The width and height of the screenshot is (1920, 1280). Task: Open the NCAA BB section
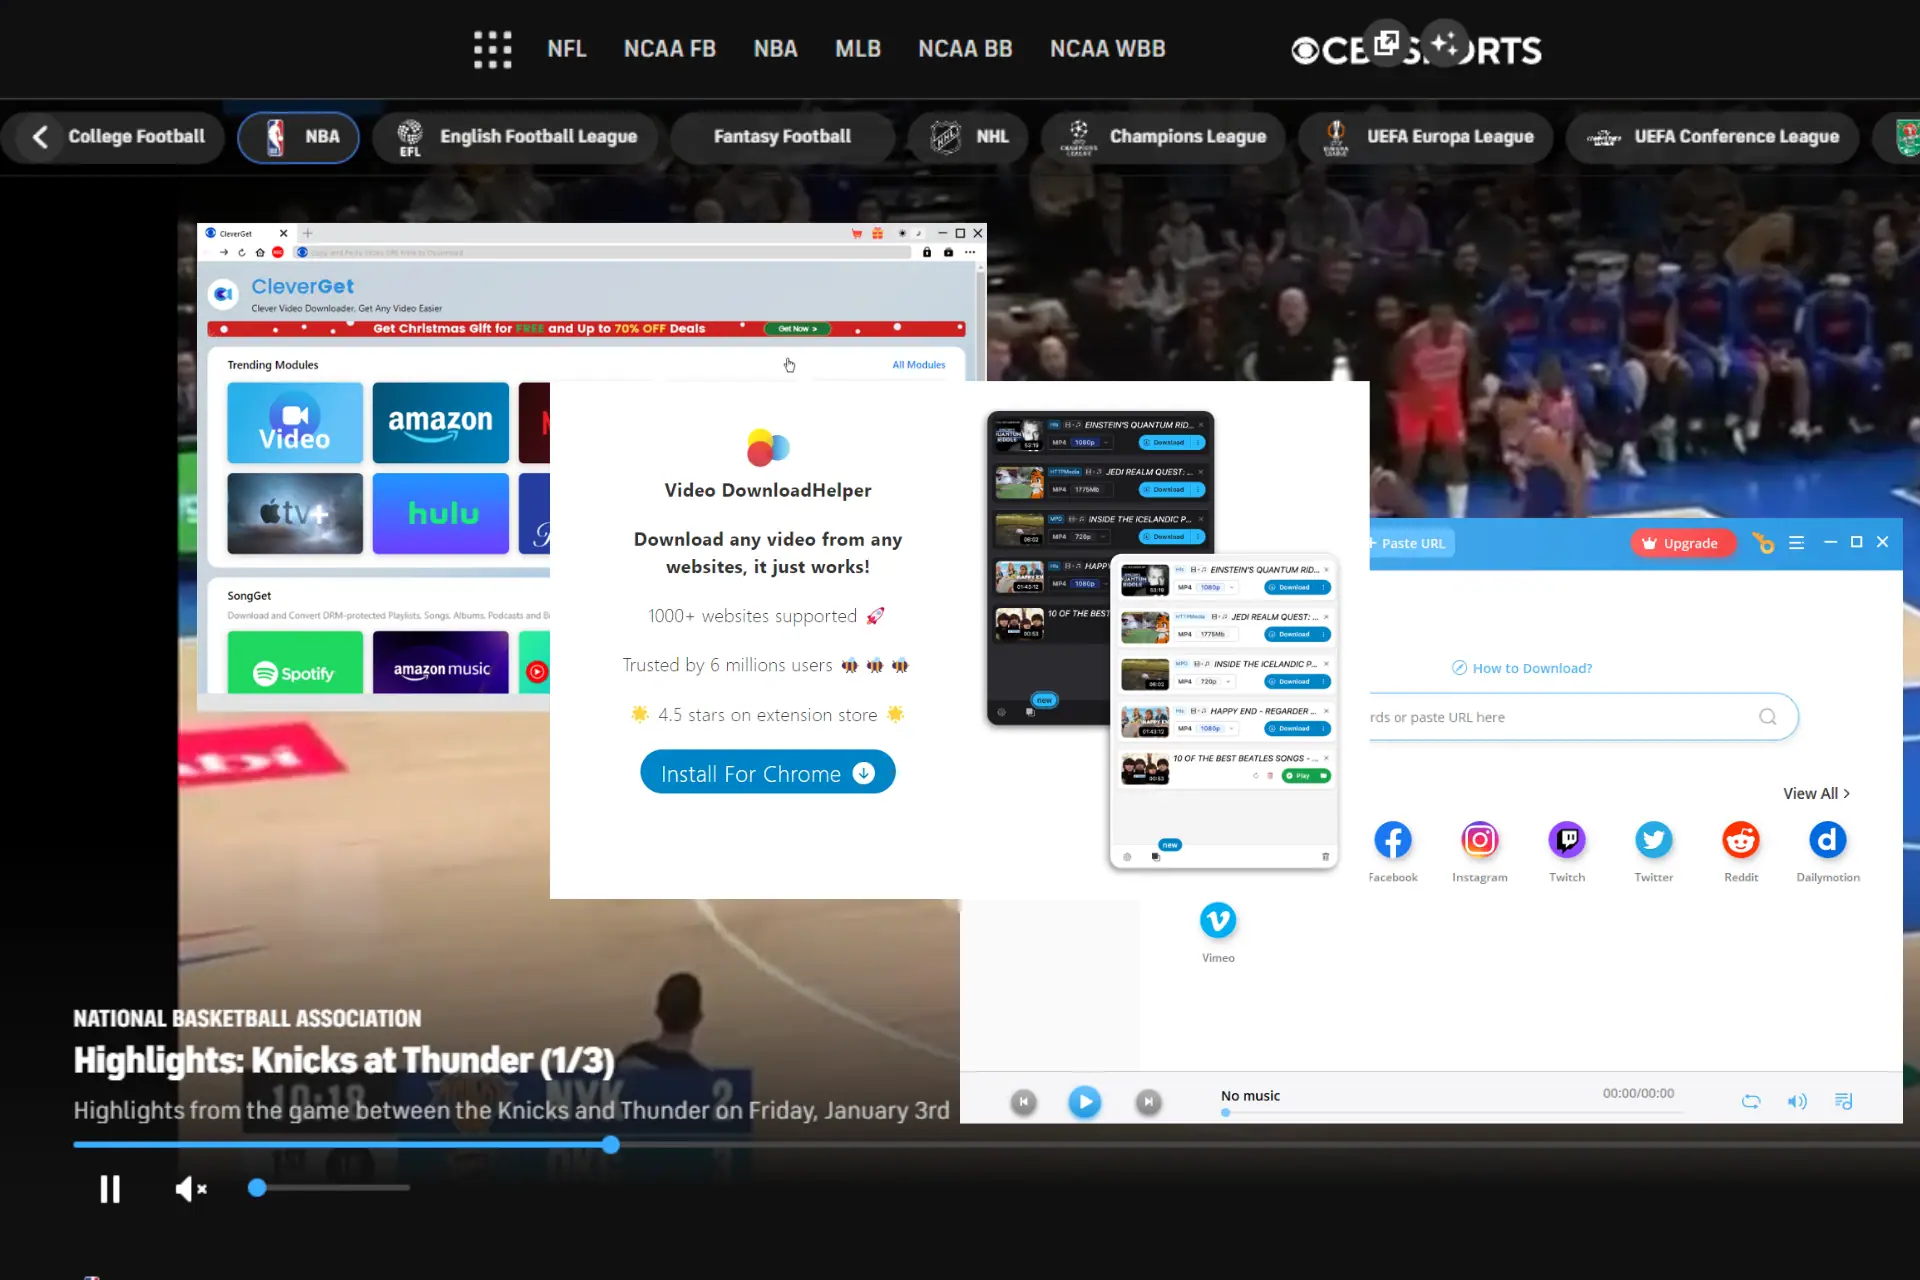click(965, 49)
